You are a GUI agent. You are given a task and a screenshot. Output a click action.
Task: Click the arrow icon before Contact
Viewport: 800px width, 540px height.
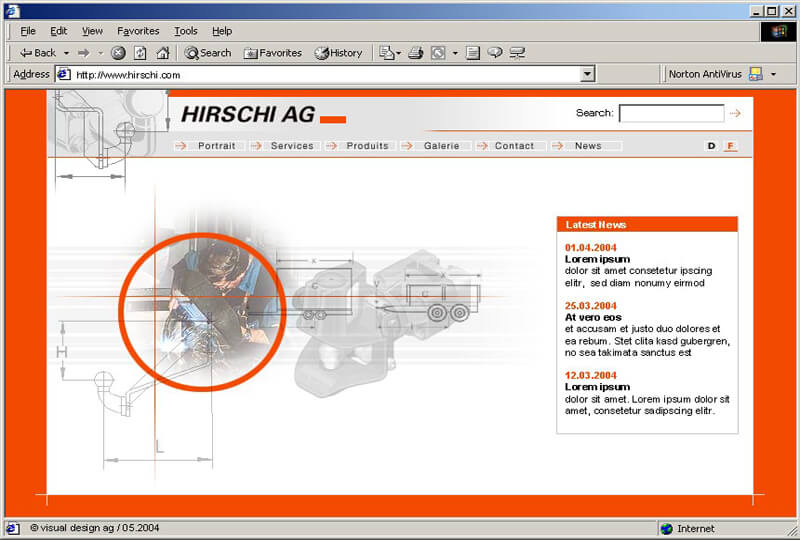point(482,146)
